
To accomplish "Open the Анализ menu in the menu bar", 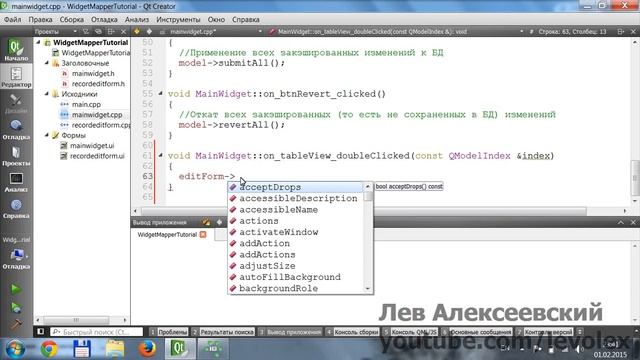I will point(137,19).
